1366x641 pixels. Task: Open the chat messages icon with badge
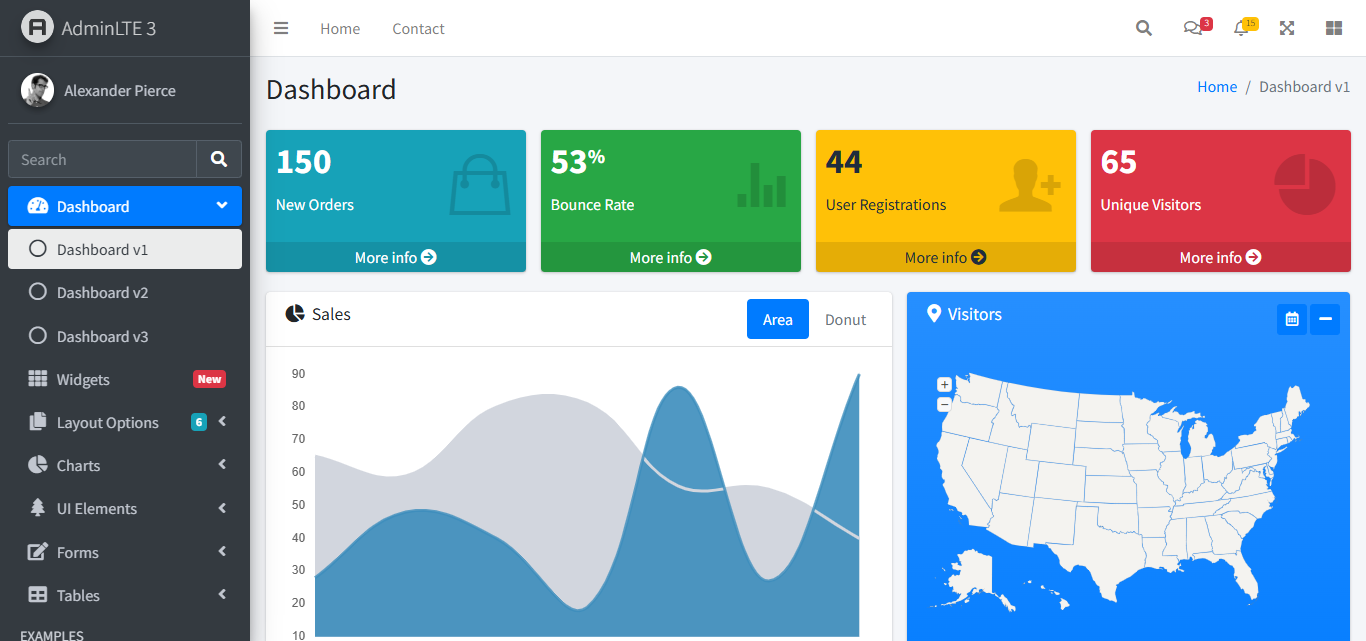[1192, 28]
